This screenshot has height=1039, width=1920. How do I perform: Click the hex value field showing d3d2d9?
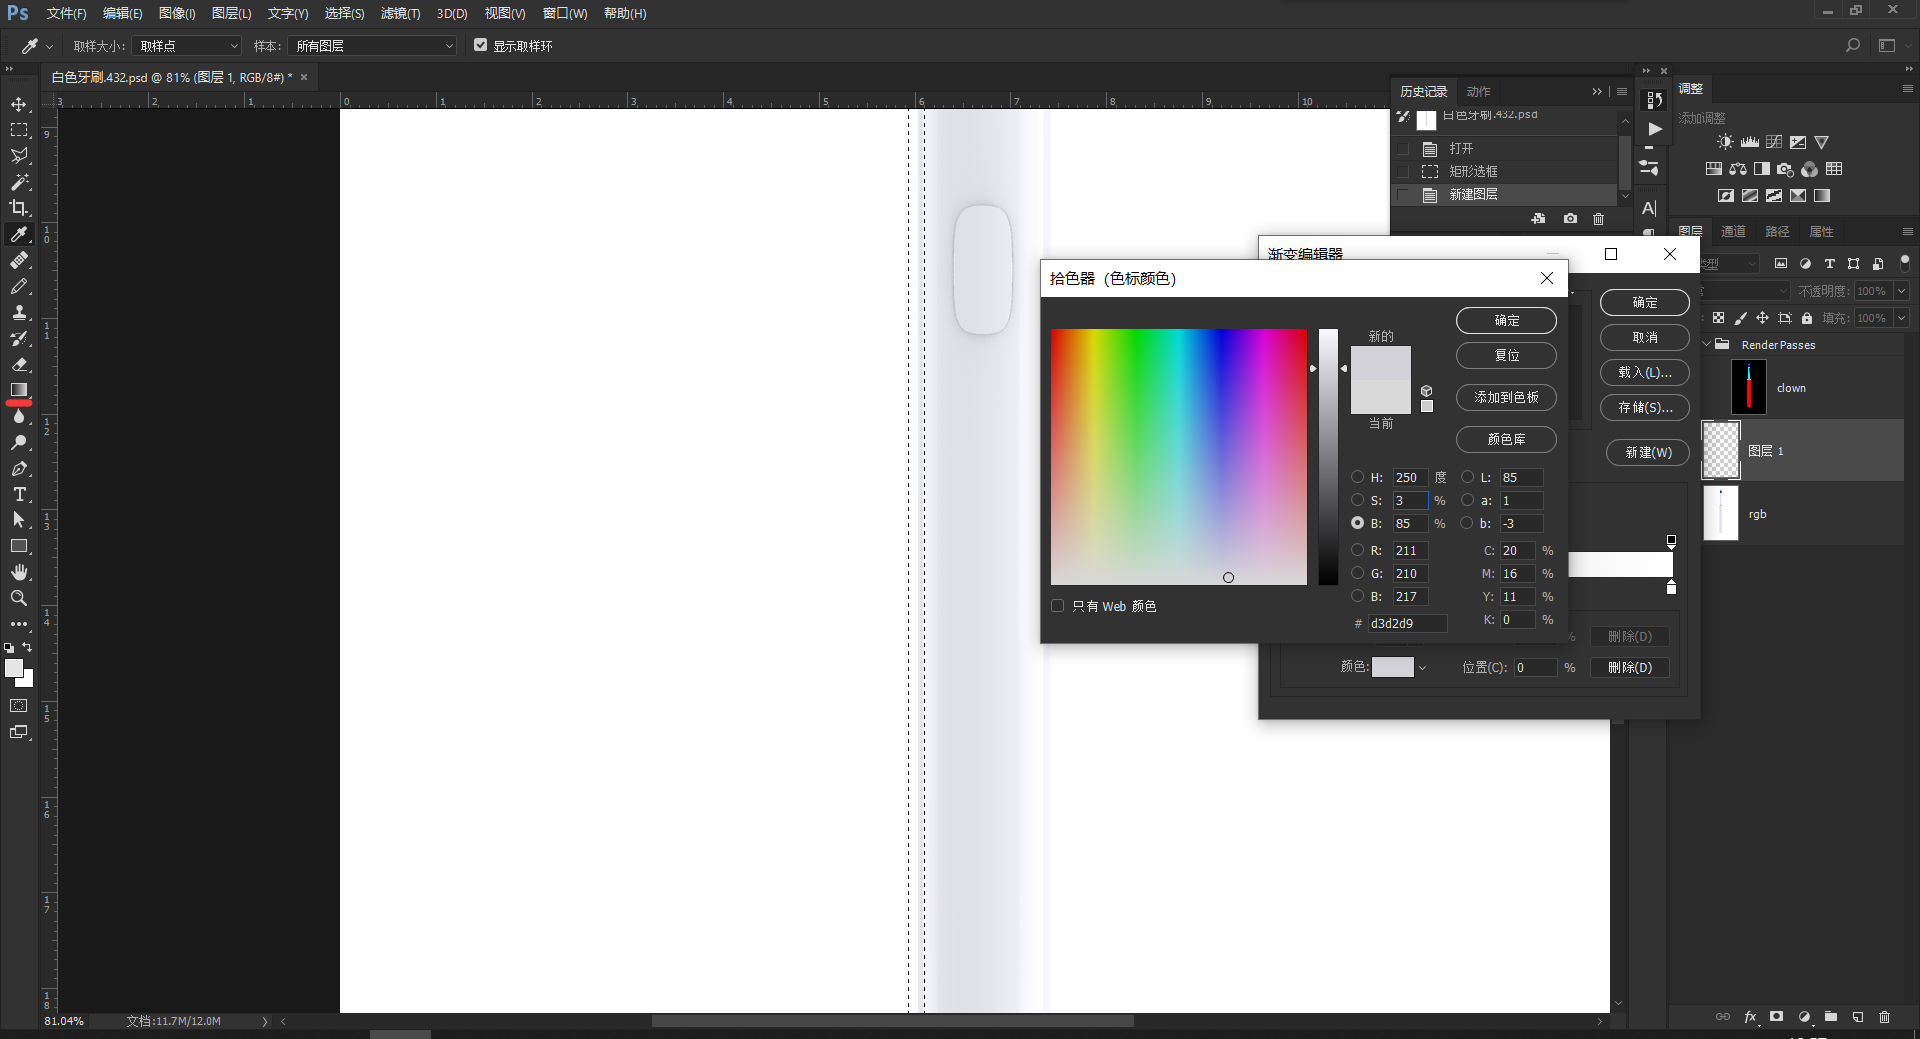click(x=1406, y=623)
